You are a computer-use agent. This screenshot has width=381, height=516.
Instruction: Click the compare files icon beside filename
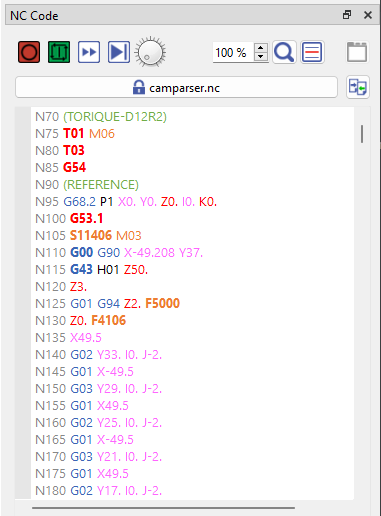tap(358, 87)
